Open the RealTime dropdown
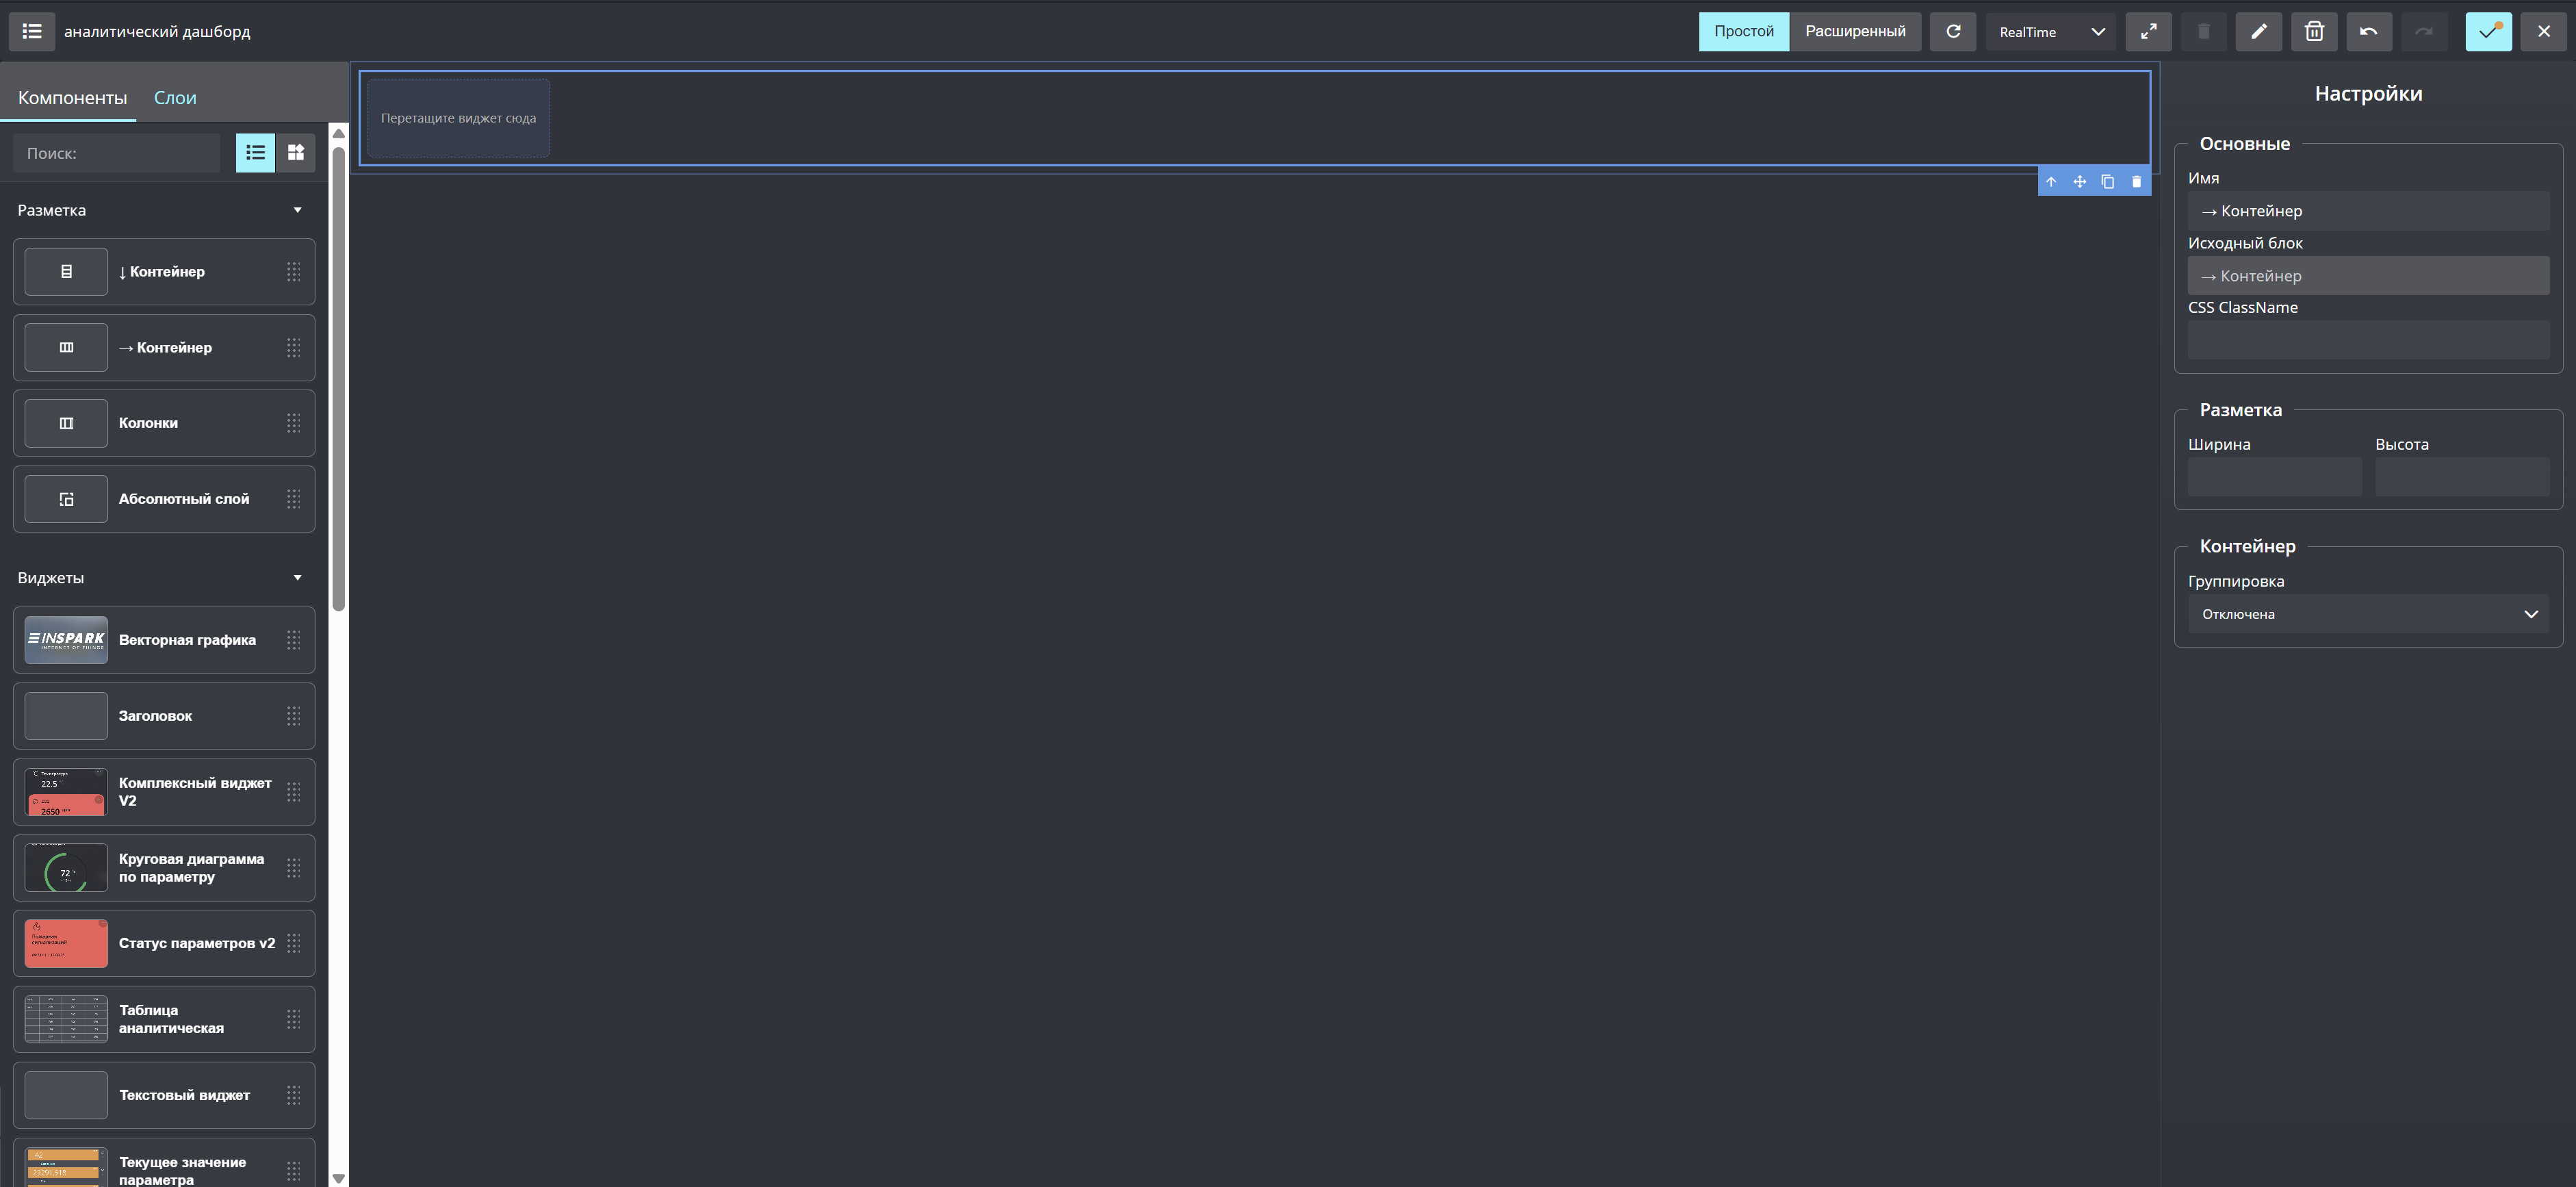Screen dimensions: 2576x1187 (x=2050, y=31)
